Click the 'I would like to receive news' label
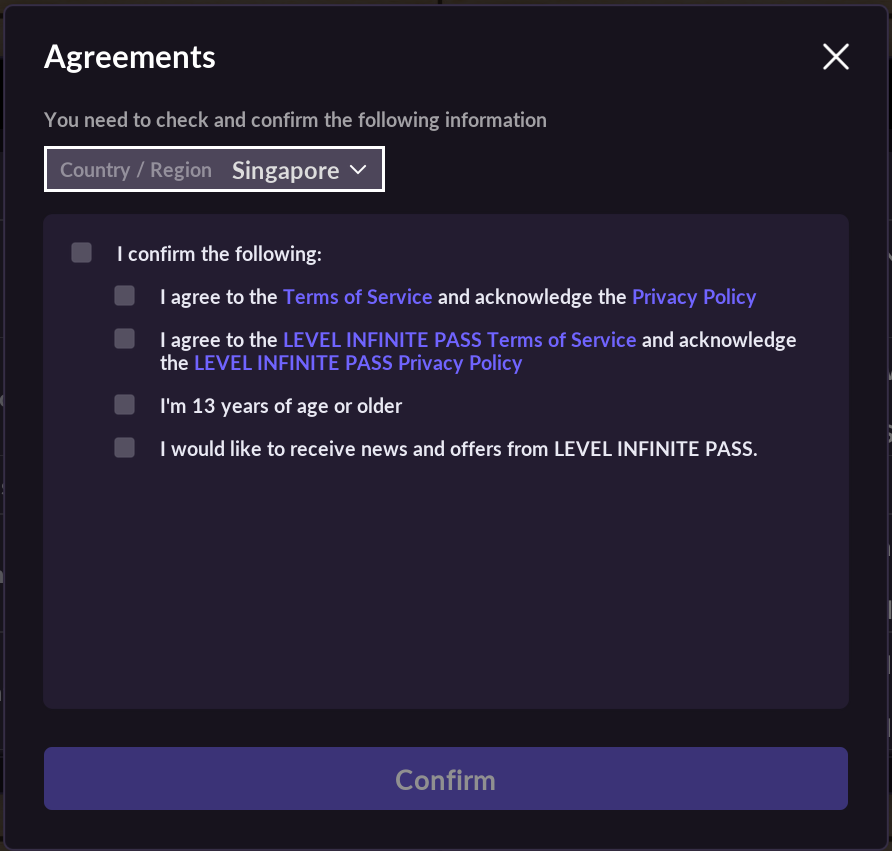892x851 pixels. [457, 448]
